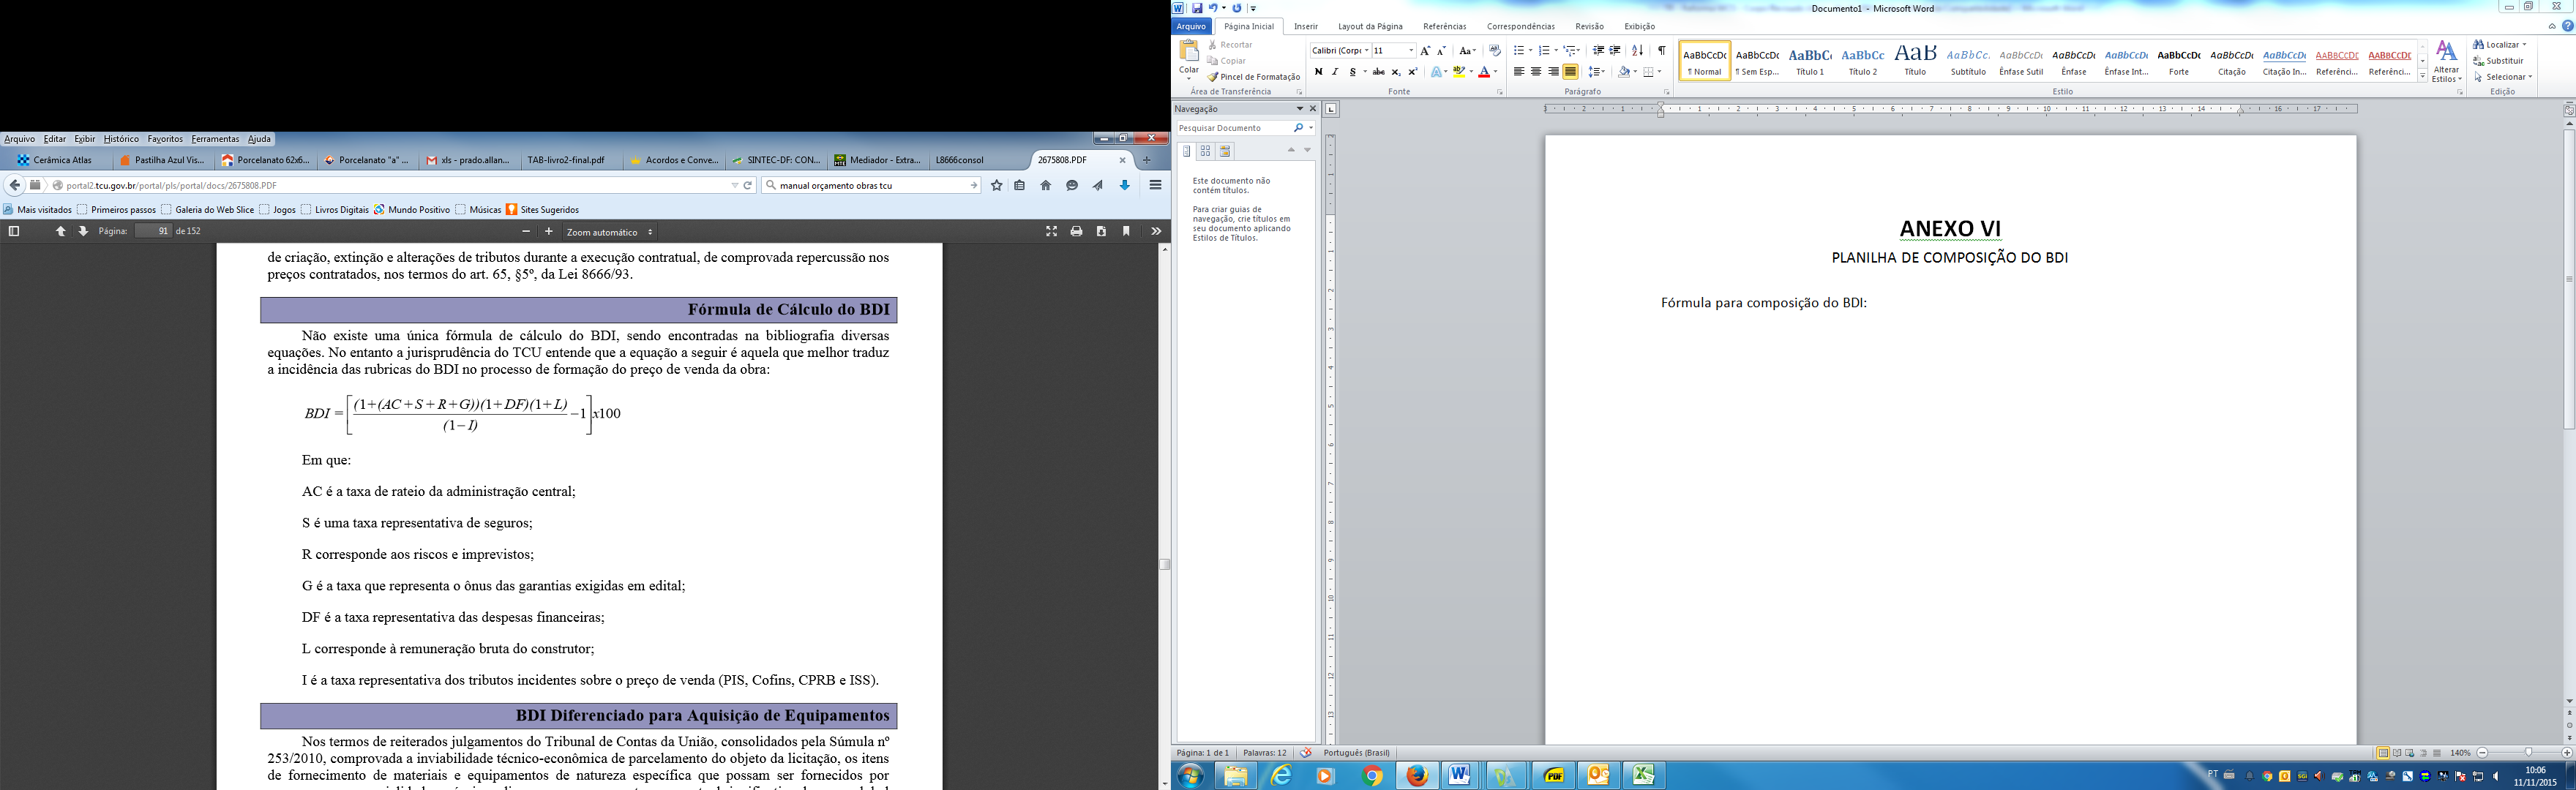The width and height of the screenshot is (2576, 790).
Task: Open the font size dropdown
Action: click(x=1411, y=51)
